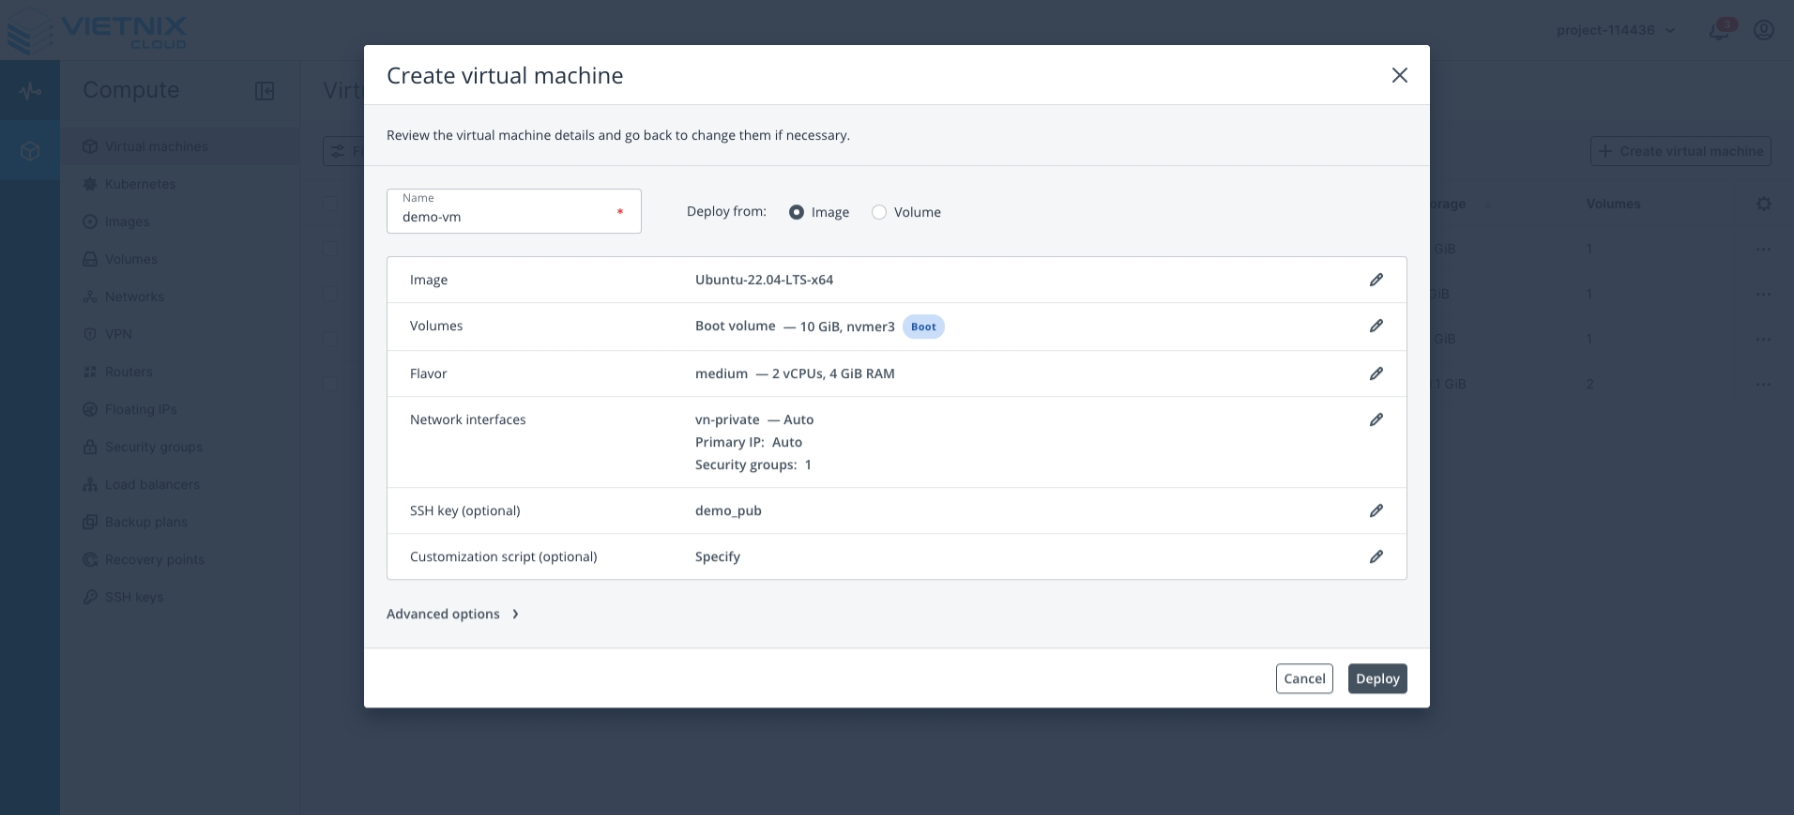Edit the SSH key pencil icon
Viewport: 1794px width, 815px height.
tap(1376, 511)
